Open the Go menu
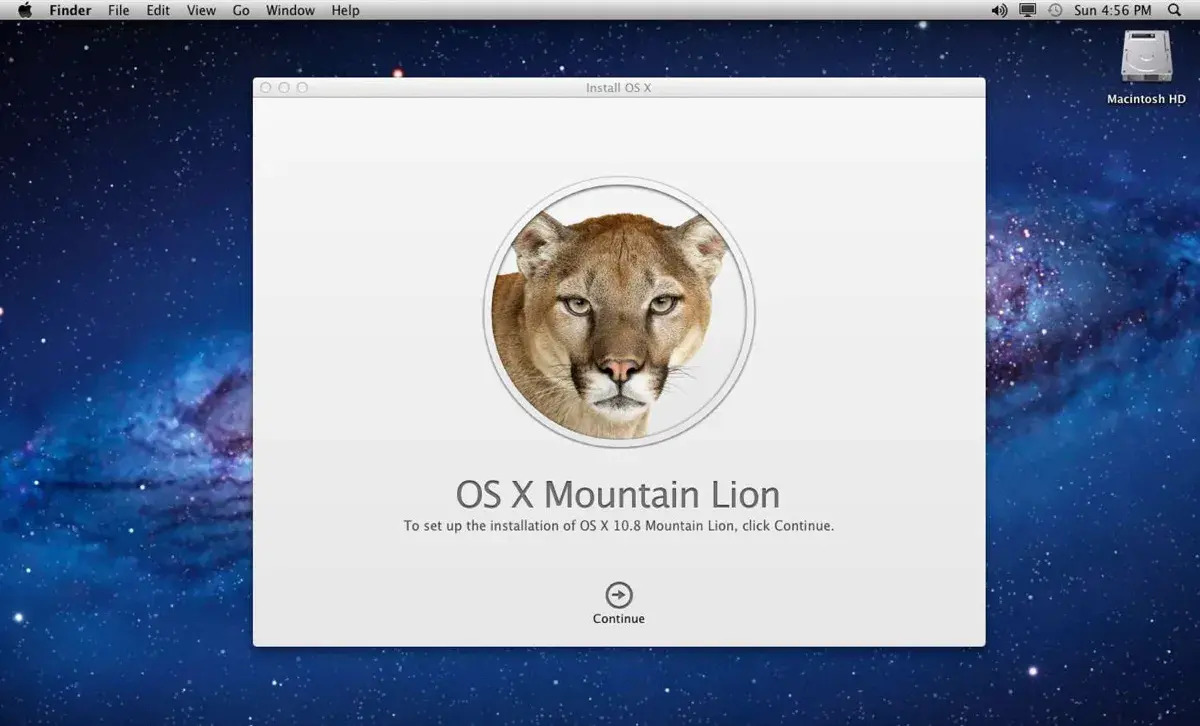Image resolution: width=1200 pixels, height=726 pixels. click(241, 10)
